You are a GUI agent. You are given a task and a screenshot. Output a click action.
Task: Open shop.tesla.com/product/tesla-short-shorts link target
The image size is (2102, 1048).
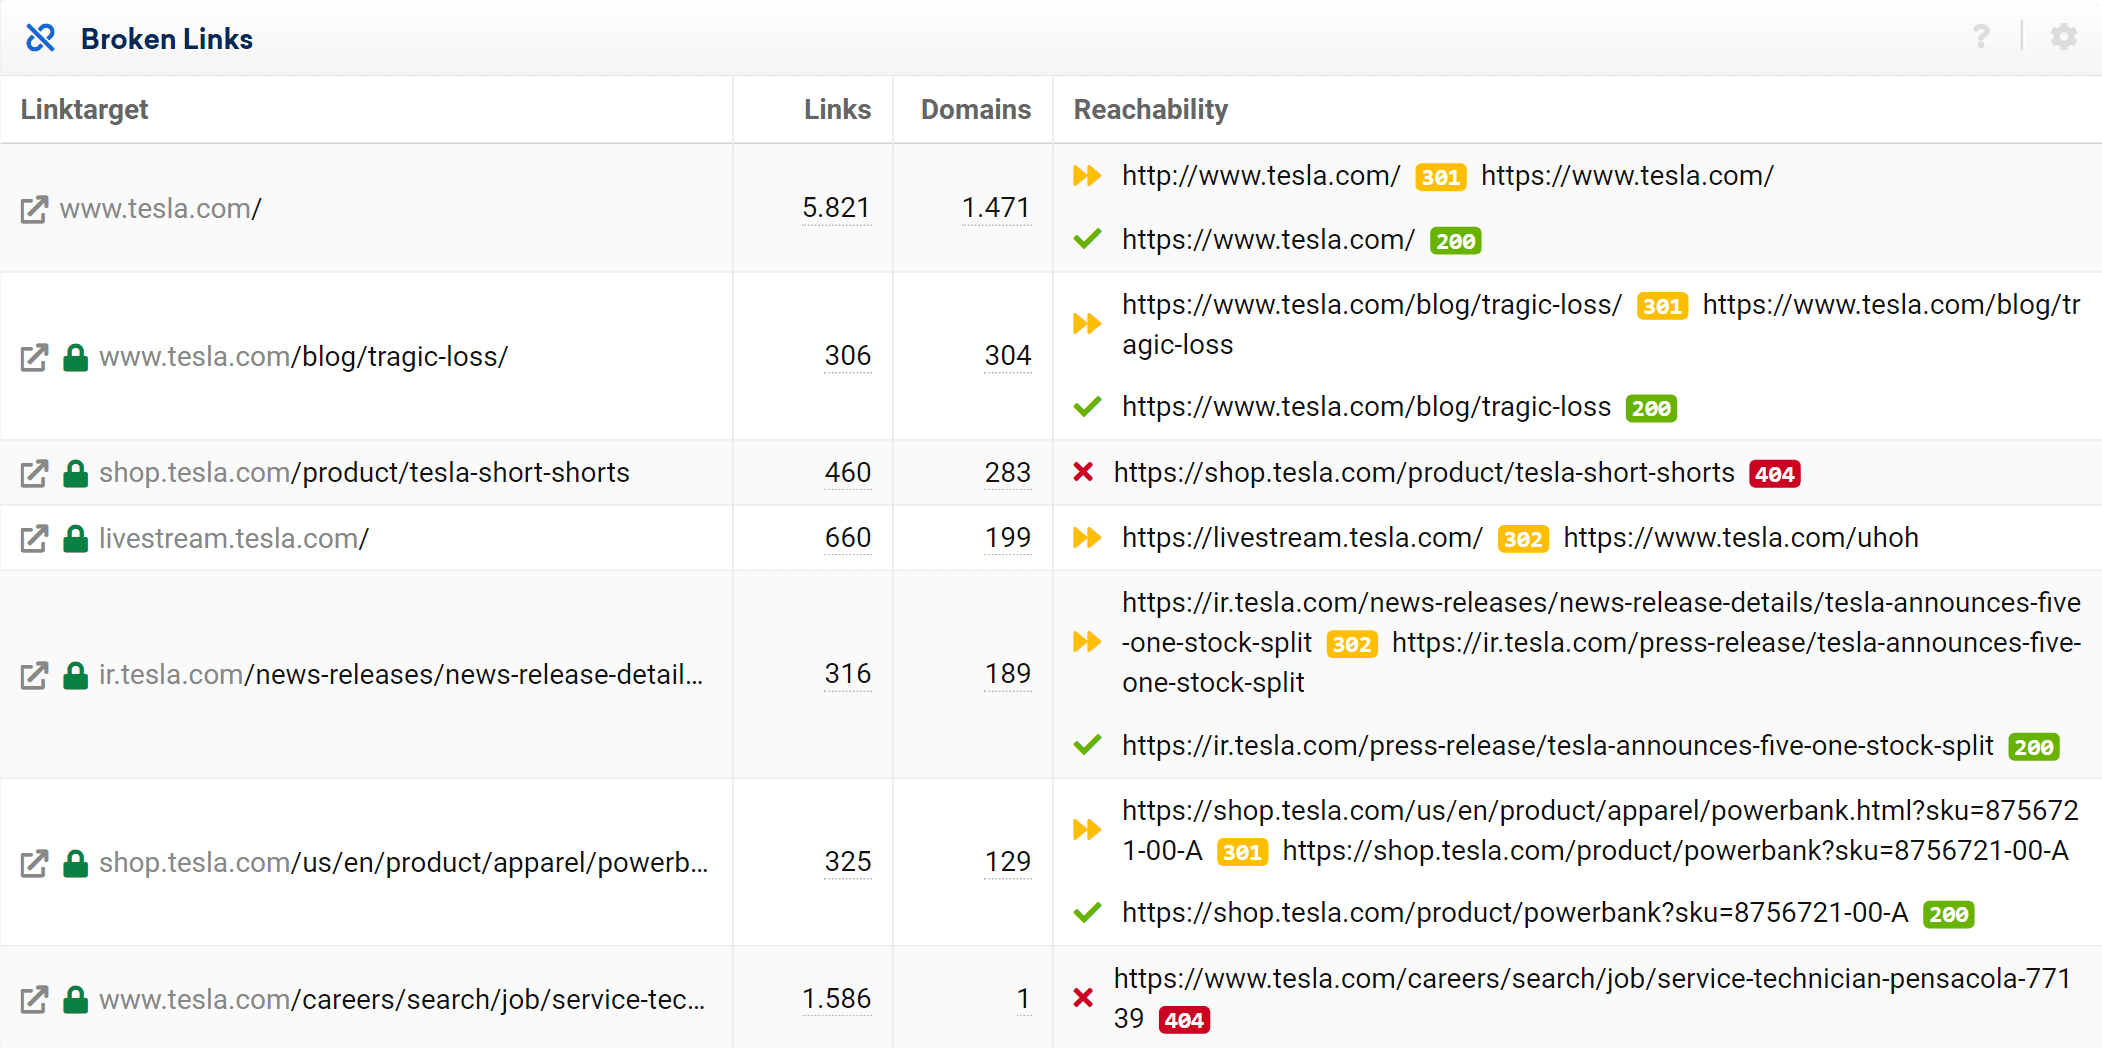coord(364,473)
